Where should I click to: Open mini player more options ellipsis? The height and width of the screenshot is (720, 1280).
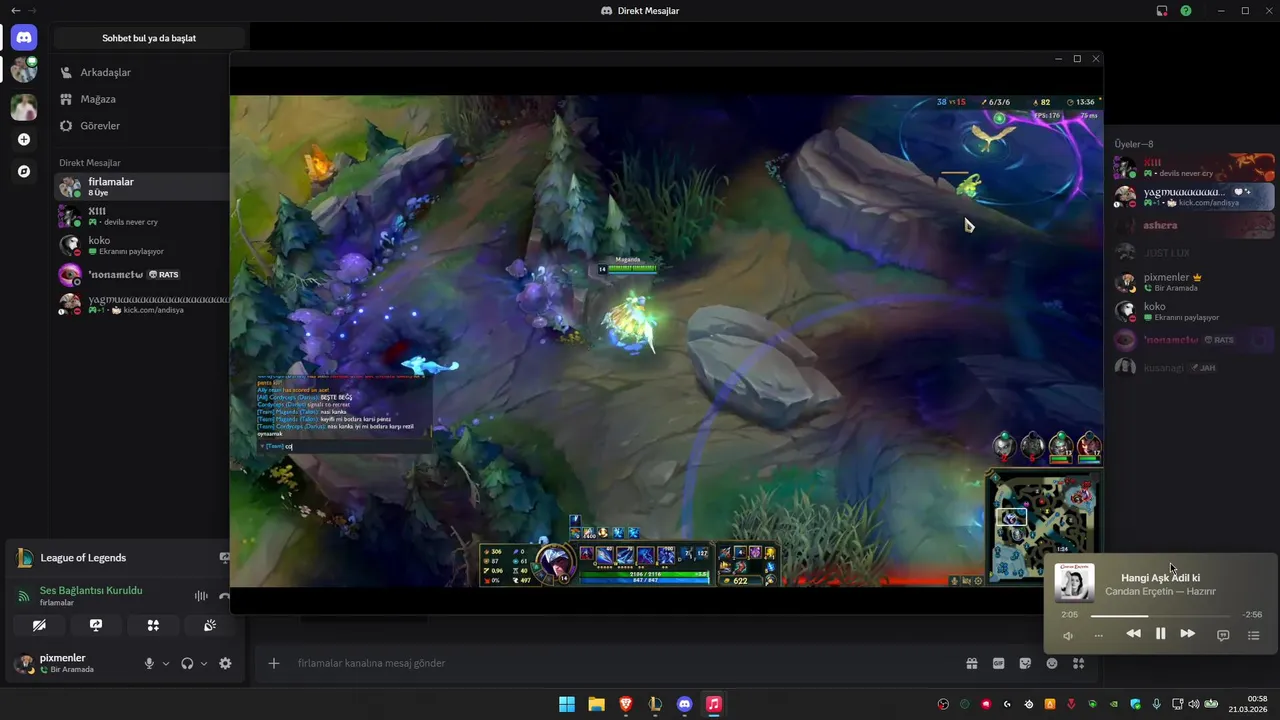tap(1098, 635)
